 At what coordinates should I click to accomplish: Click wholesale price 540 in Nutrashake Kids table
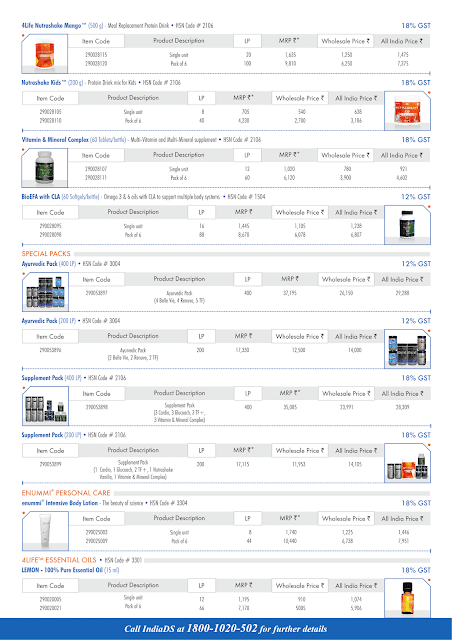(x=301, y=112)
